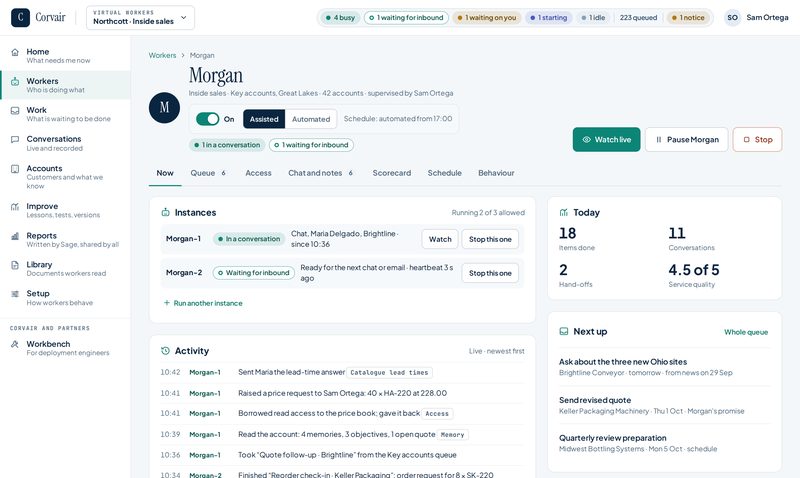Open the Whole queue link
Screen dimensions: 800x478
(x=746, y=332)
